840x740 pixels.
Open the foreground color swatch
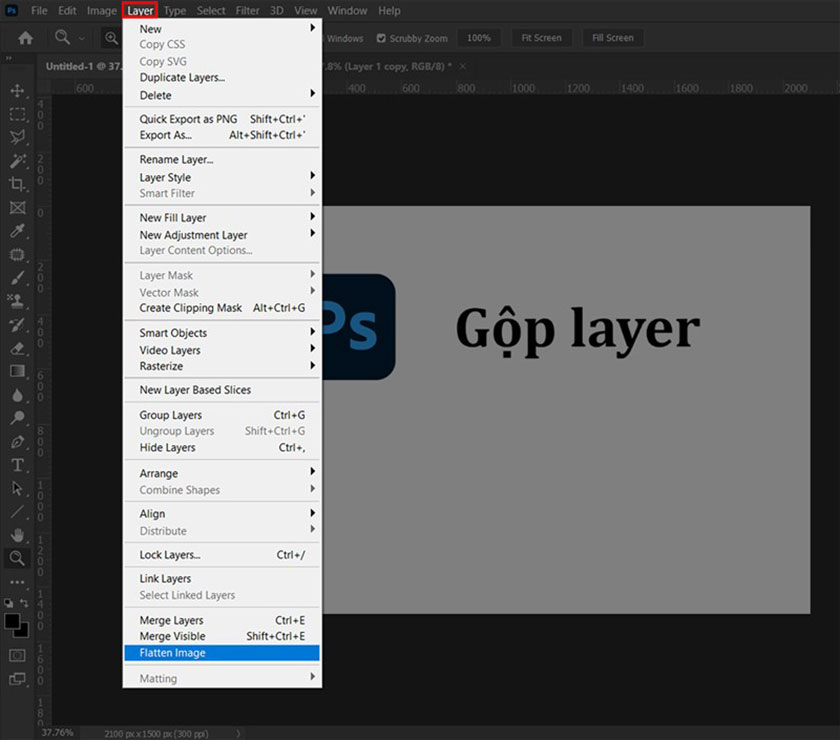click(12, 621)
